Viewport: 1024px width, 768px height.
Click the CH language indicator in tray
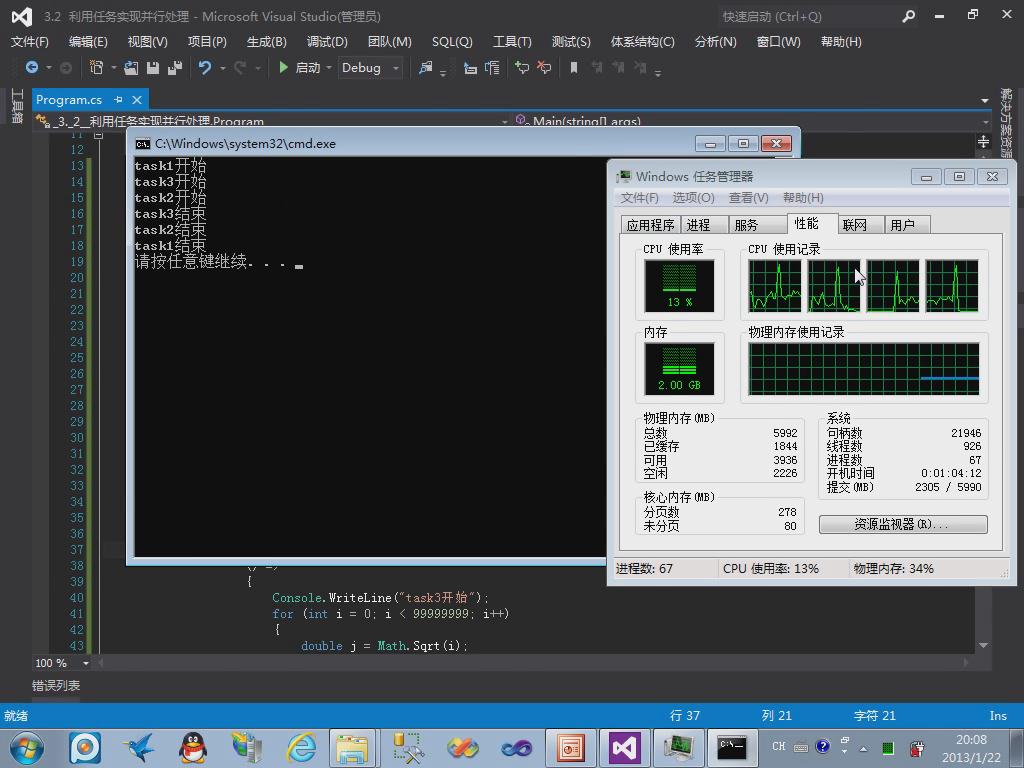[x=778, y=746]
